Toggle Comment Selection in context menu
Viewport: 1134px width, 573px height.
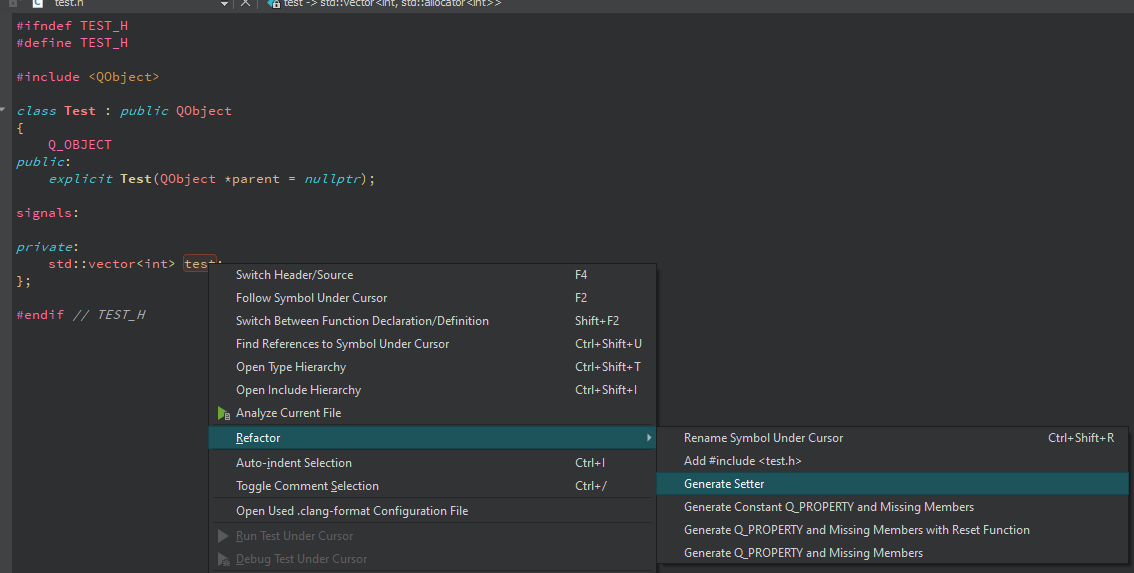(x=307, y=486)
